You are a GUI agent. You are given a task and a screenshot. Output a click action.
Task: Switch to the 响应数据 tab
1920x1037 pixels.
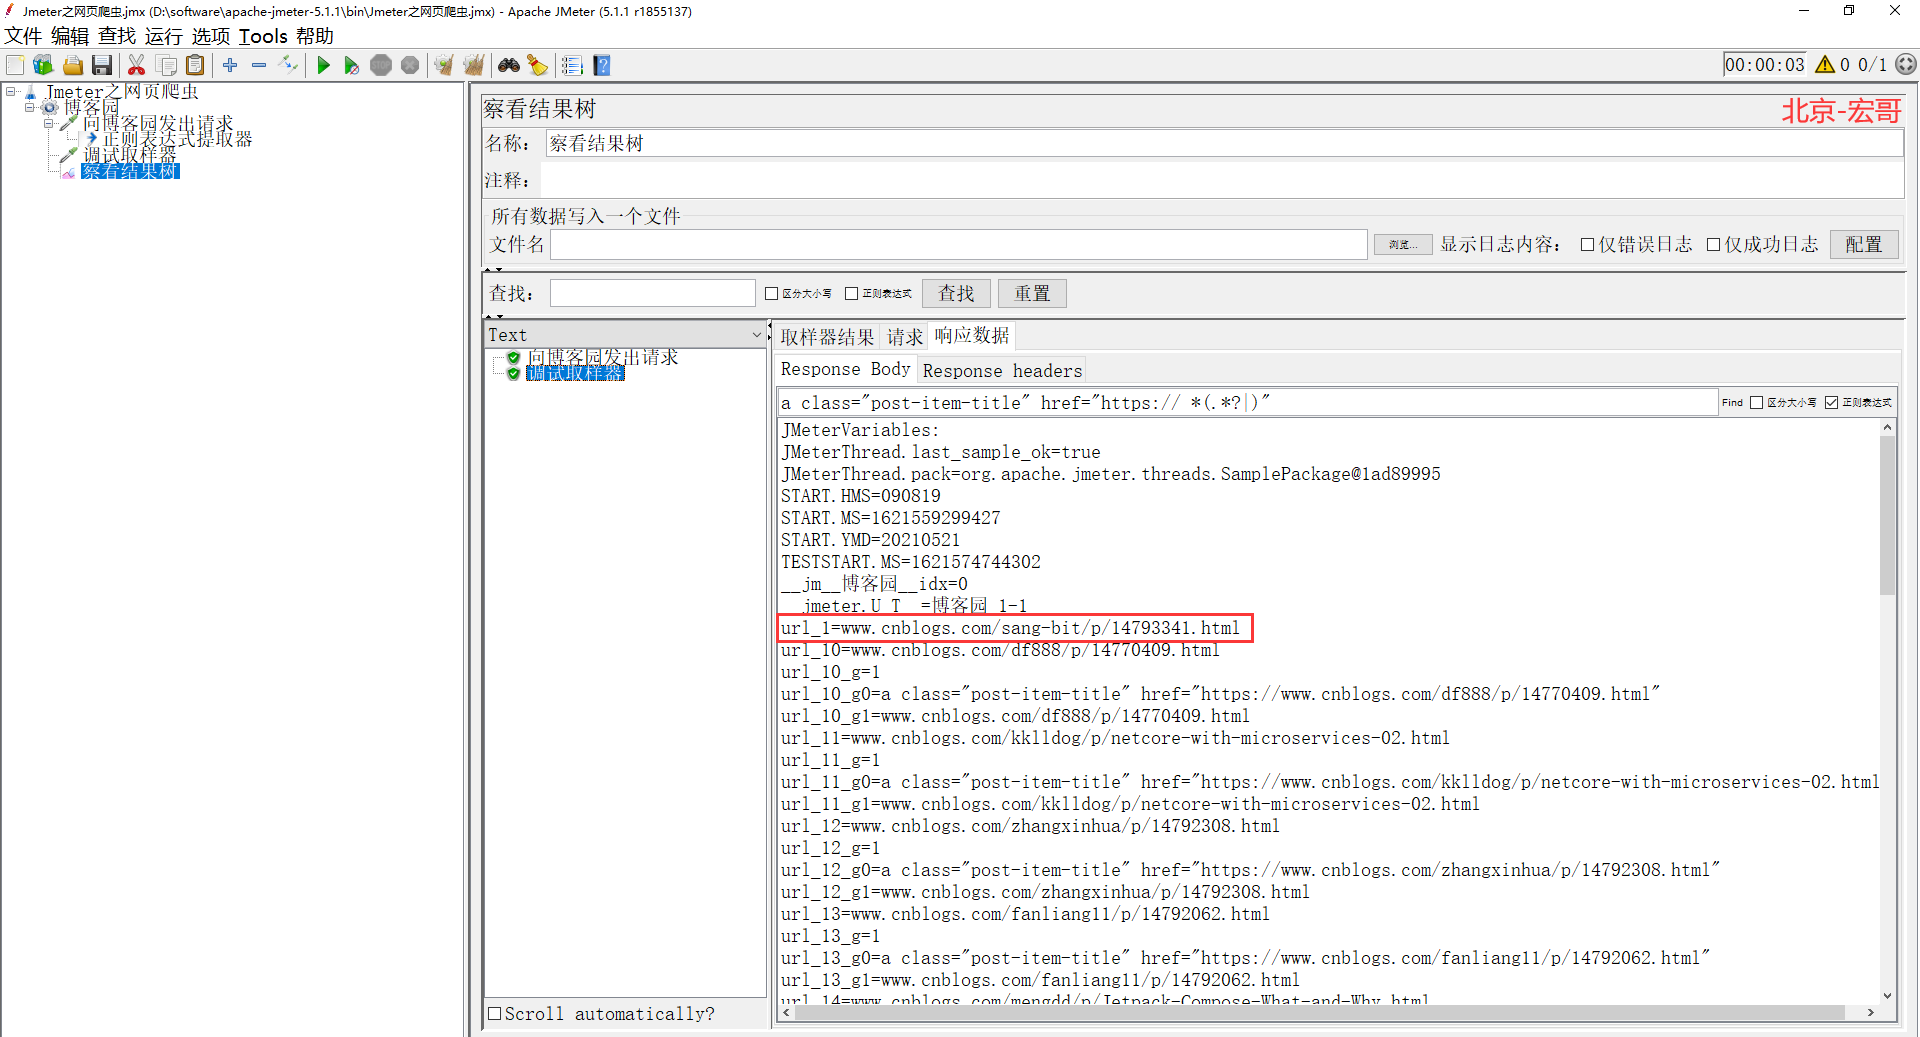(x=972, y=335)
